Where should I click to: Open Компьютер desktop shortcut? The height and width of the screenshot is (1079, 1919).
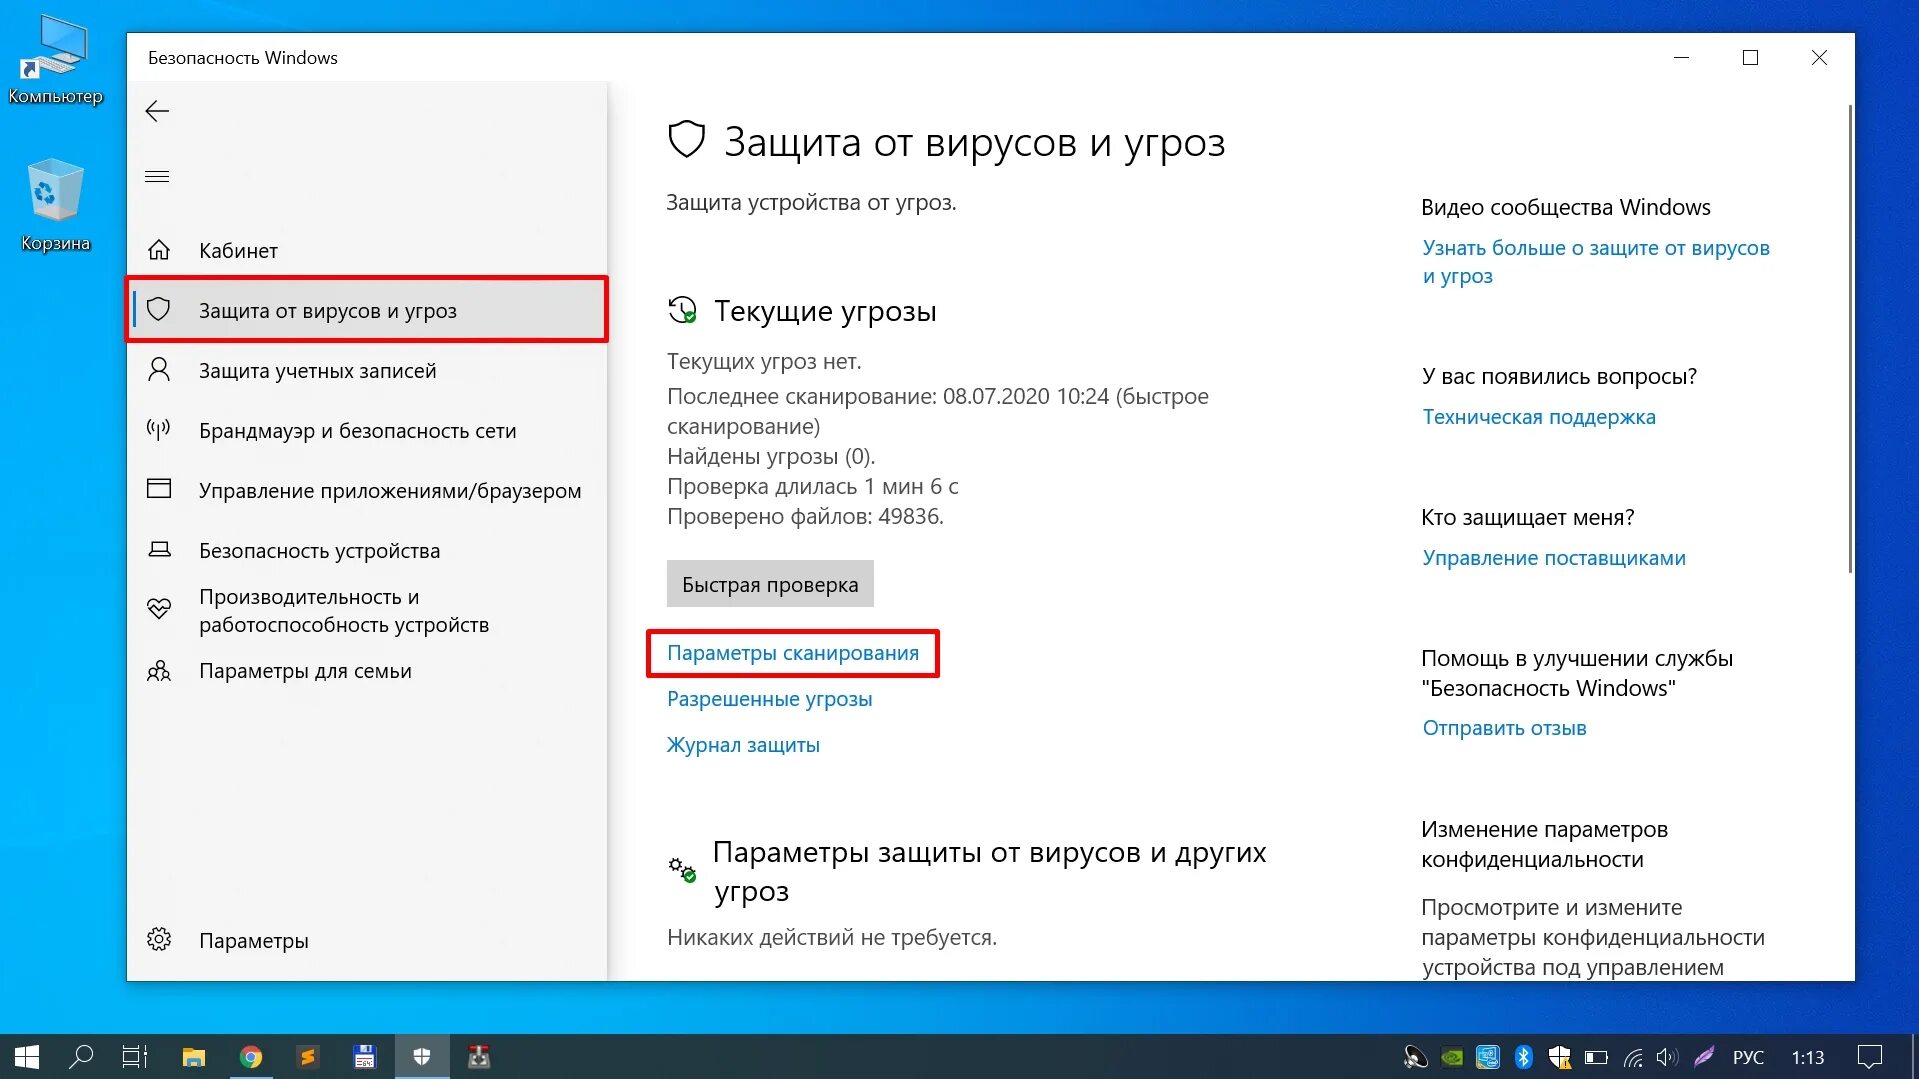click(56, 62)
